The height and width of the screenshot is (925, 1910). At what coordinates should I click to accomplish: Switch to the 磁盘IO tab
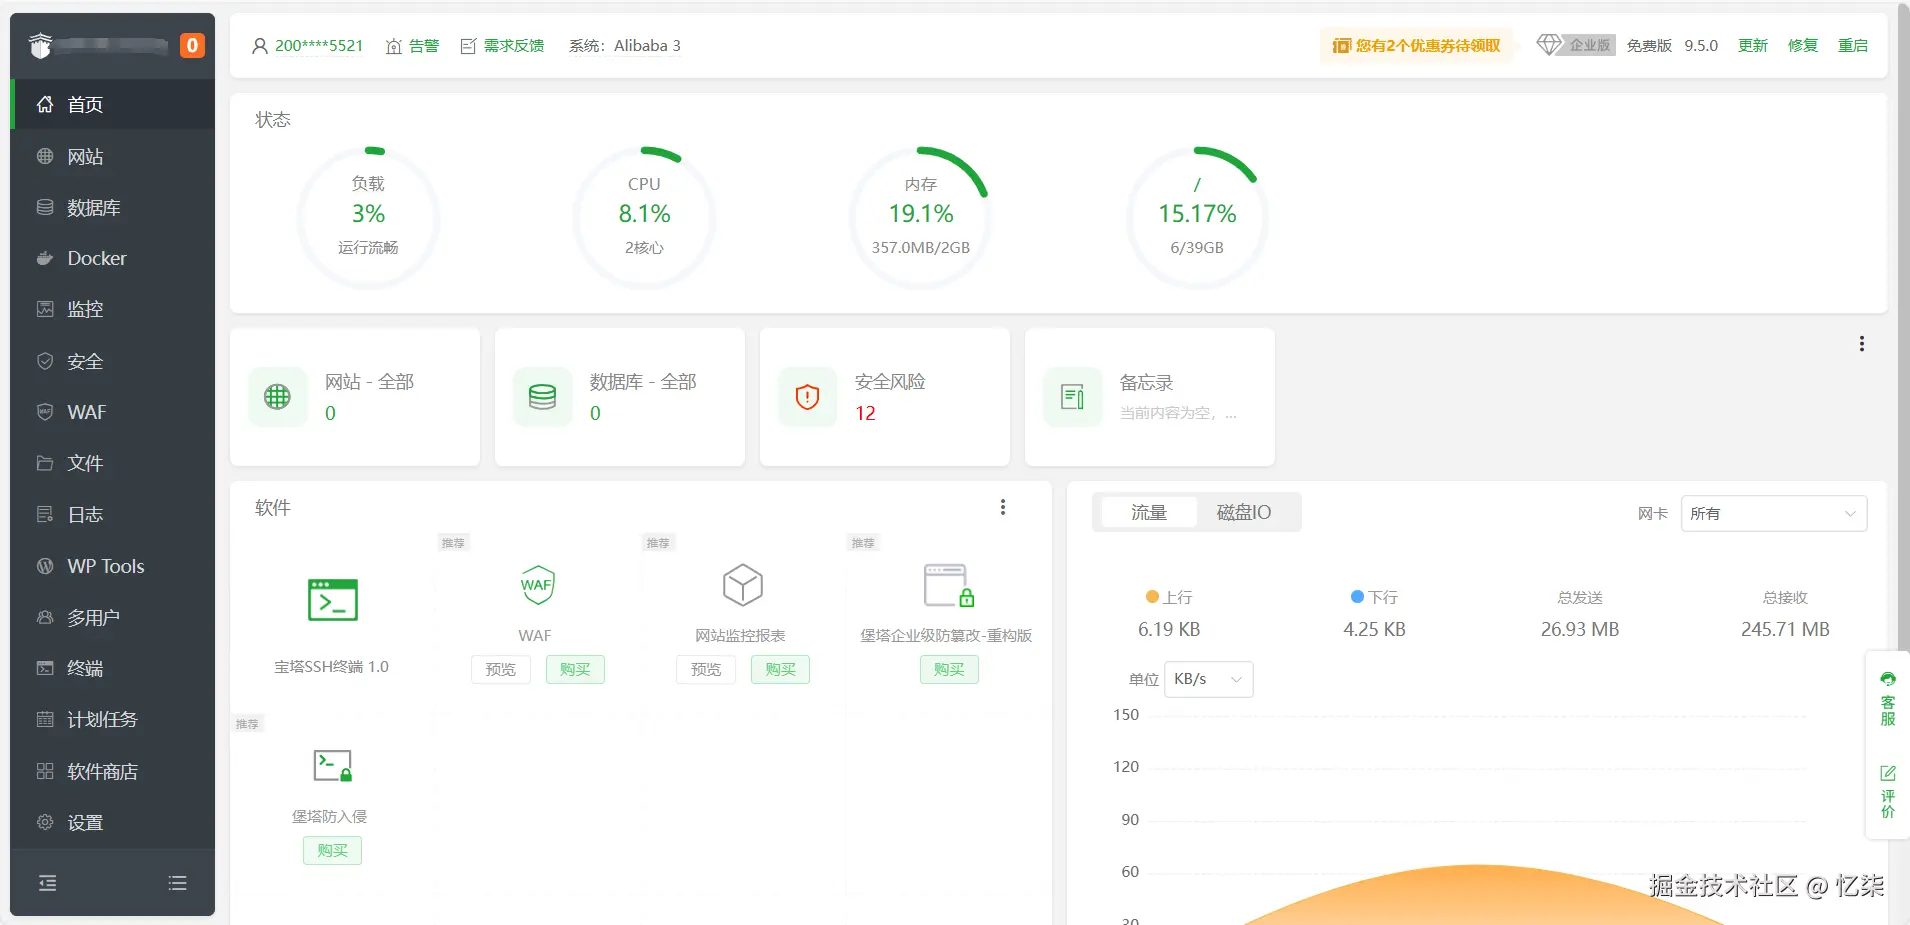click(x=1244, y=512)
